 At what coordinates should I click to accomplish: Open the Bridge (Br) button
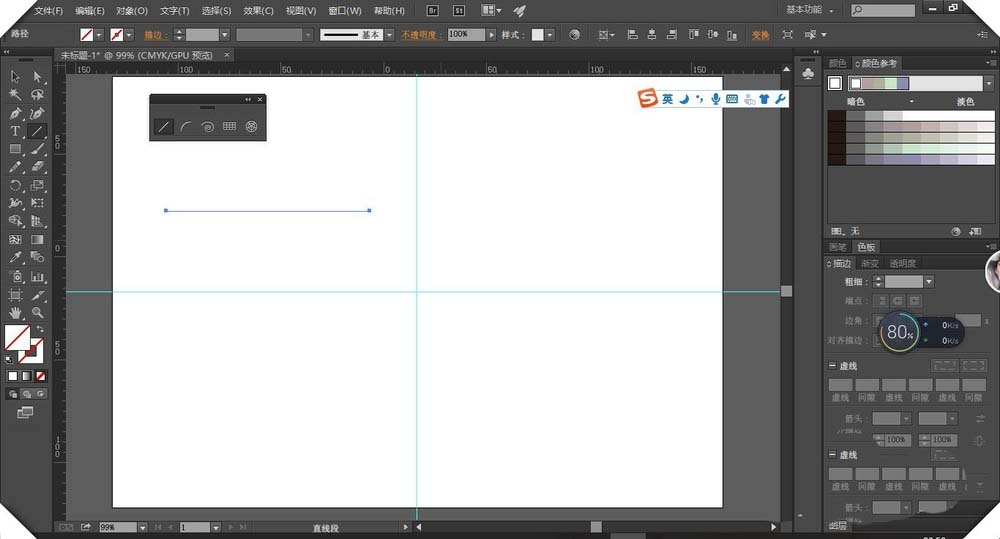(432, 10)
